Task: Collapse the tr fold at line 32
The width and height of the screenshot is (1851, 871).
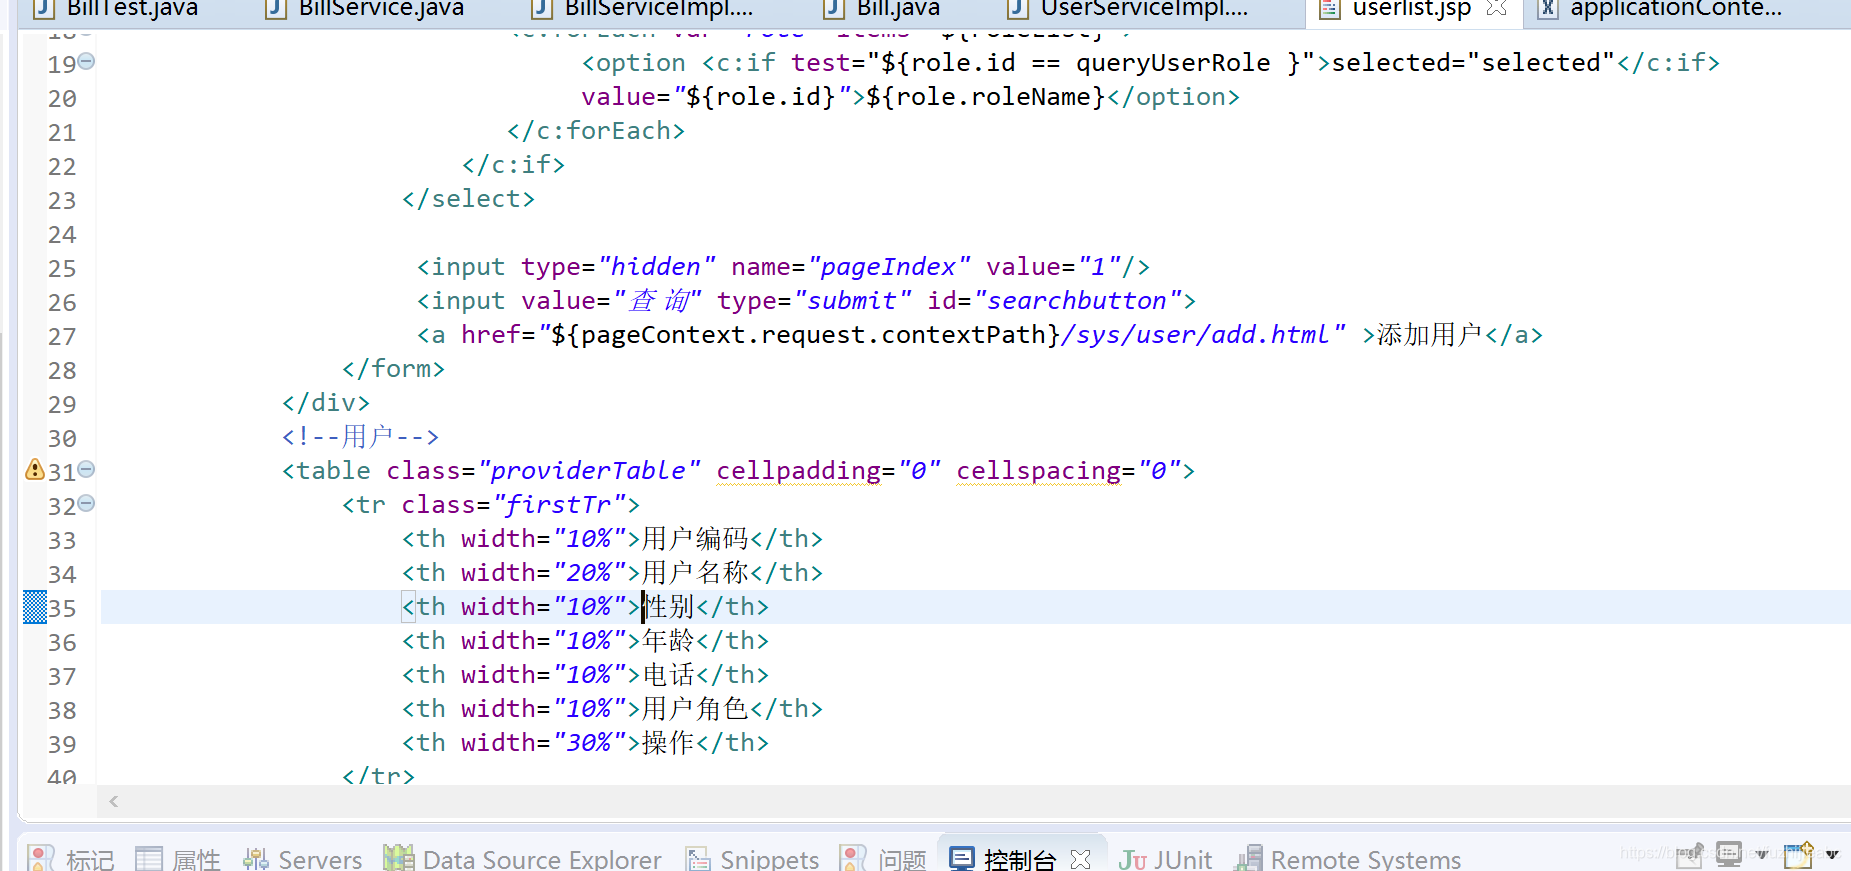Action: pos(86,503)
